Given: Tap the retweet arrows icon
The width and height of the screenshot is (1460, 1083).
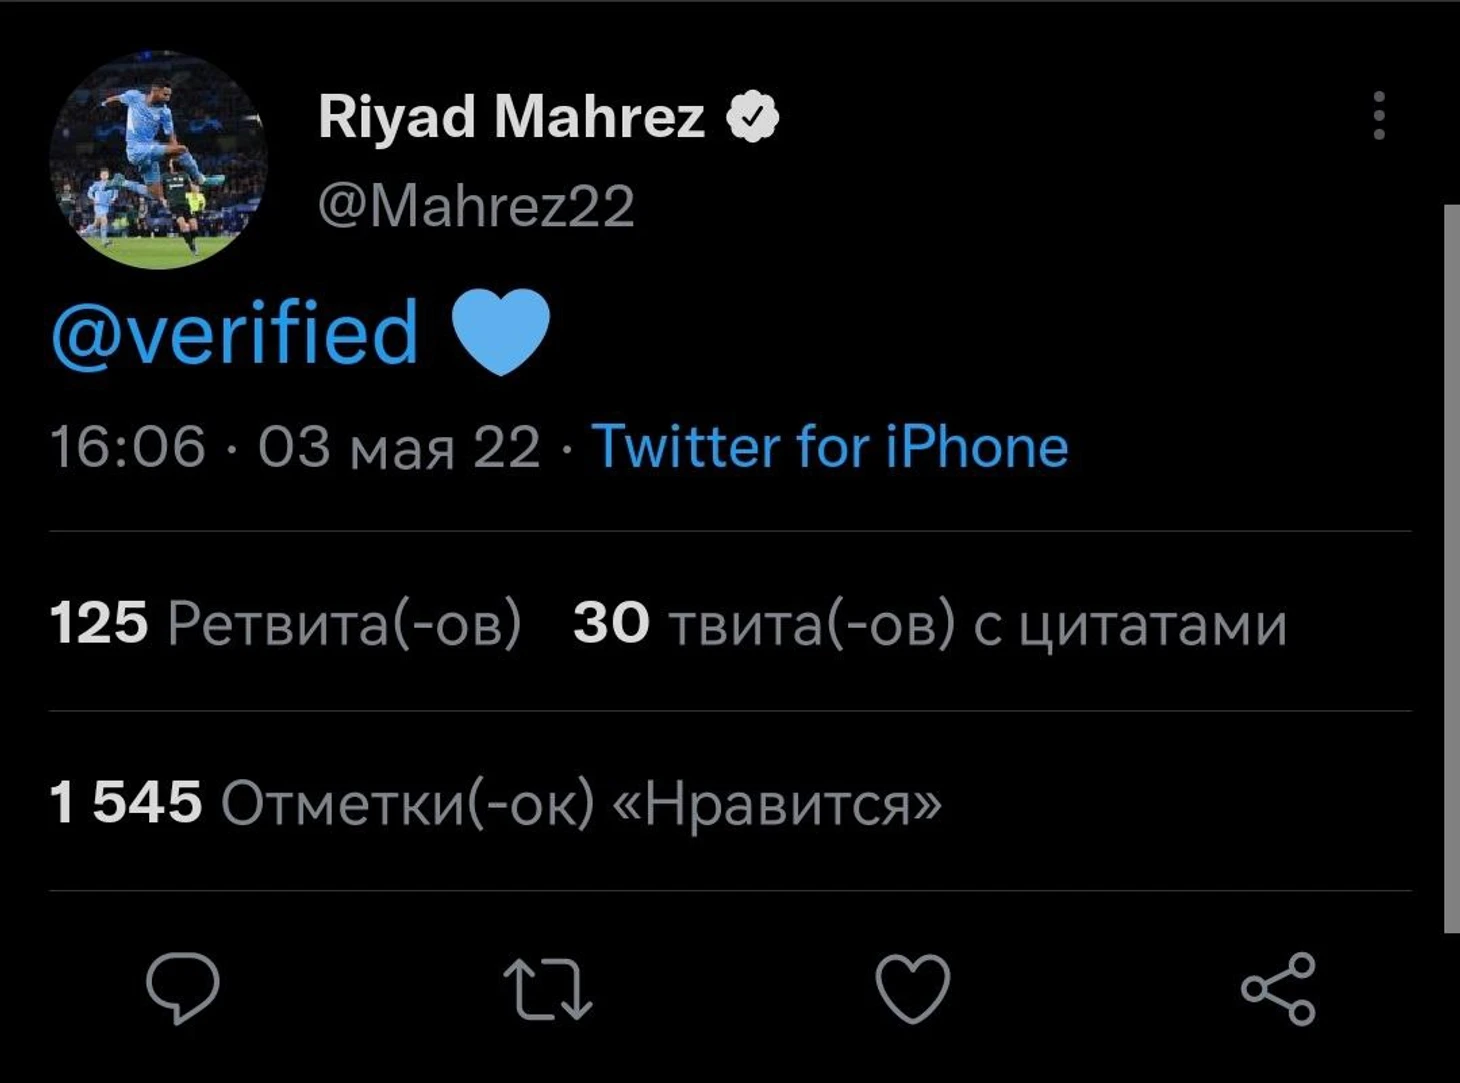Looking at the screenshot, I should click(x=547, y=989).
